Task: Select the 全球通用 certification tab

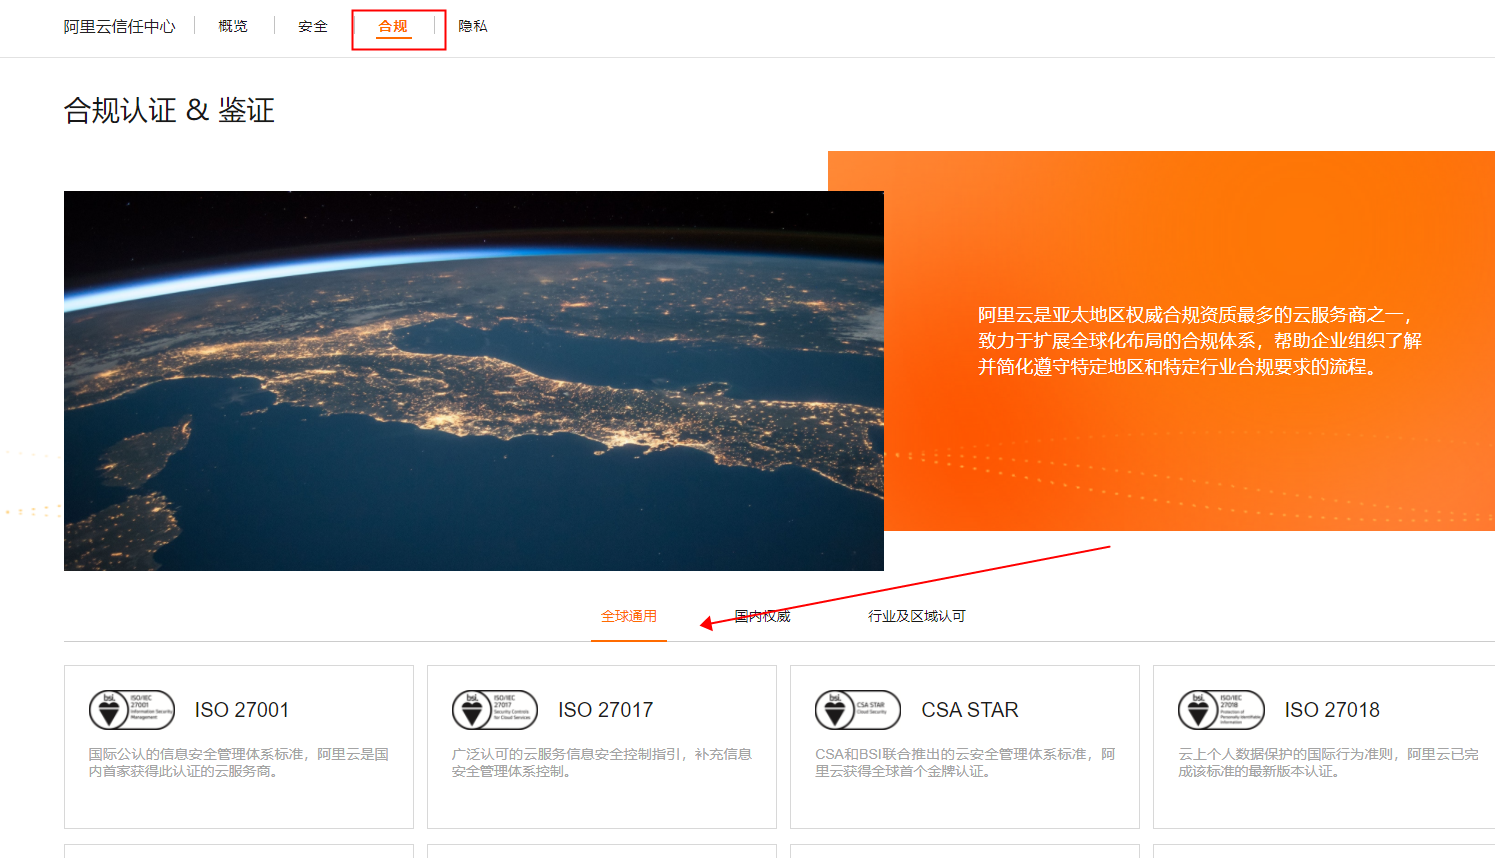Action: coord(629,616)
